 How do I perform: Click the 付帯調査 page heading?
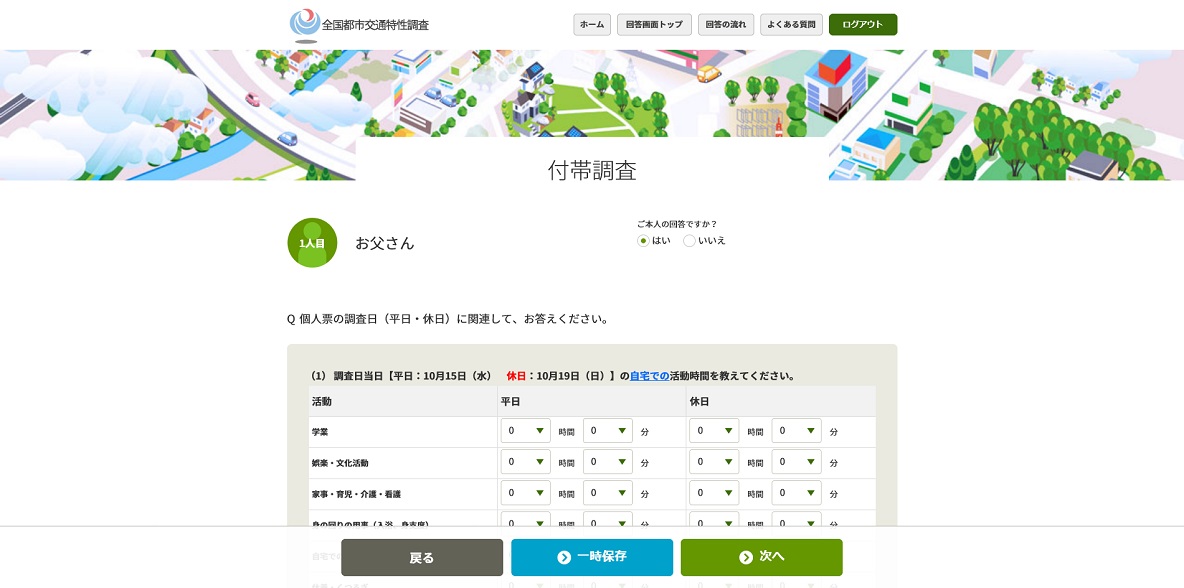(592, 170)
